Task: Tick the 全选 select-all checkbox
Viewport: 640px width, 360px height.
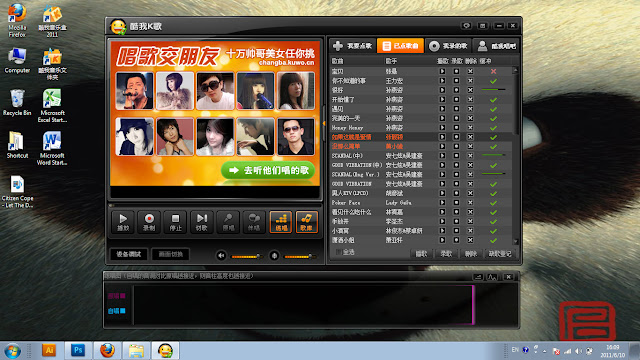Action: 338,252
